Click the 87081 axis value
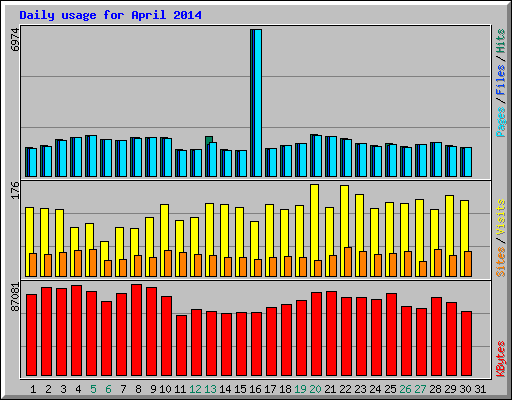Screen dimensions: 512x400 [x=15, y=297]
